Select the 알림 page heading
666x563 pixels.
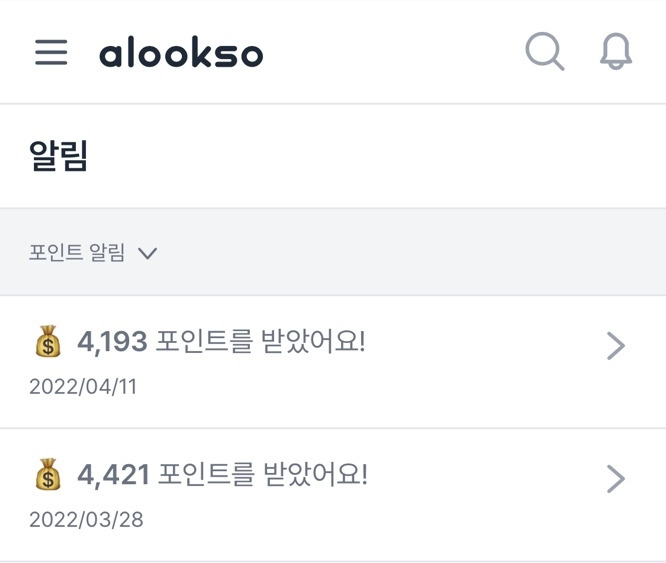pyautogui.click(x=59, y=157)
